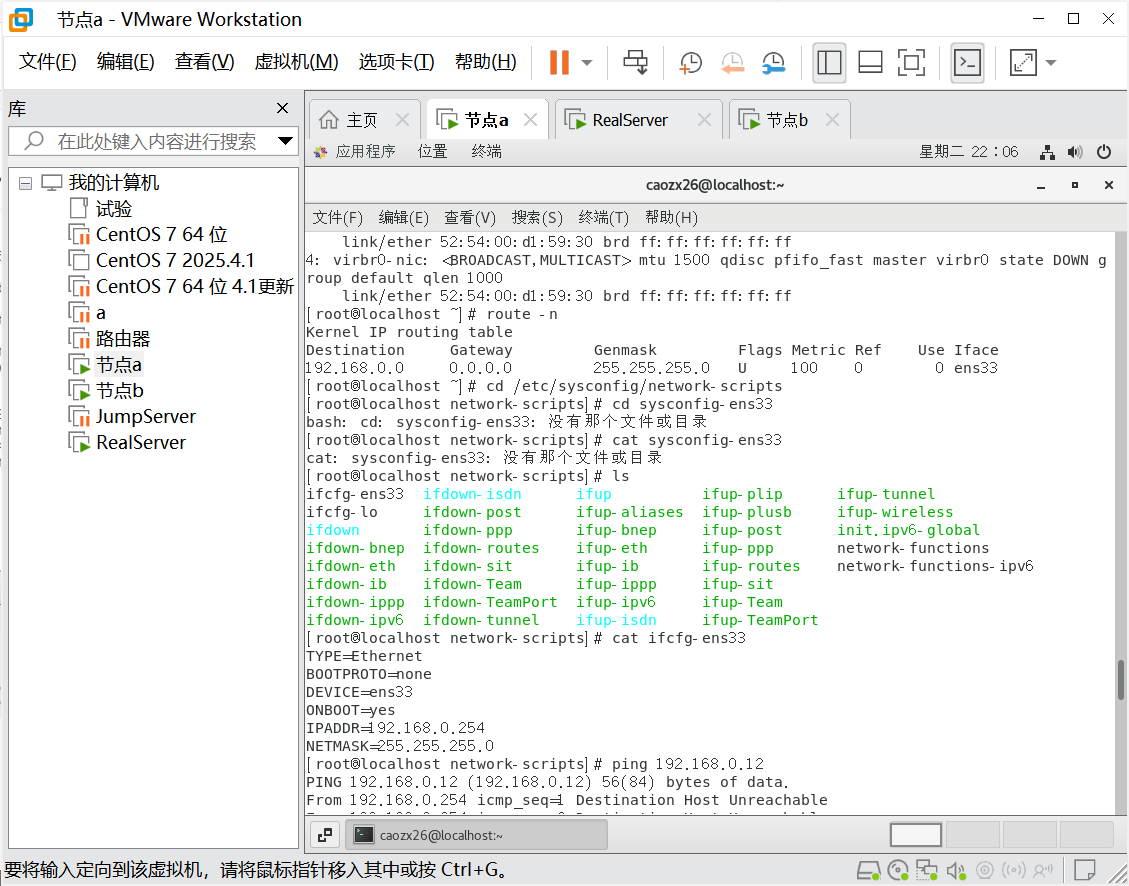1129x886 pixels.
Task: Open the guest 应用程序 menu
Action: 356,152
